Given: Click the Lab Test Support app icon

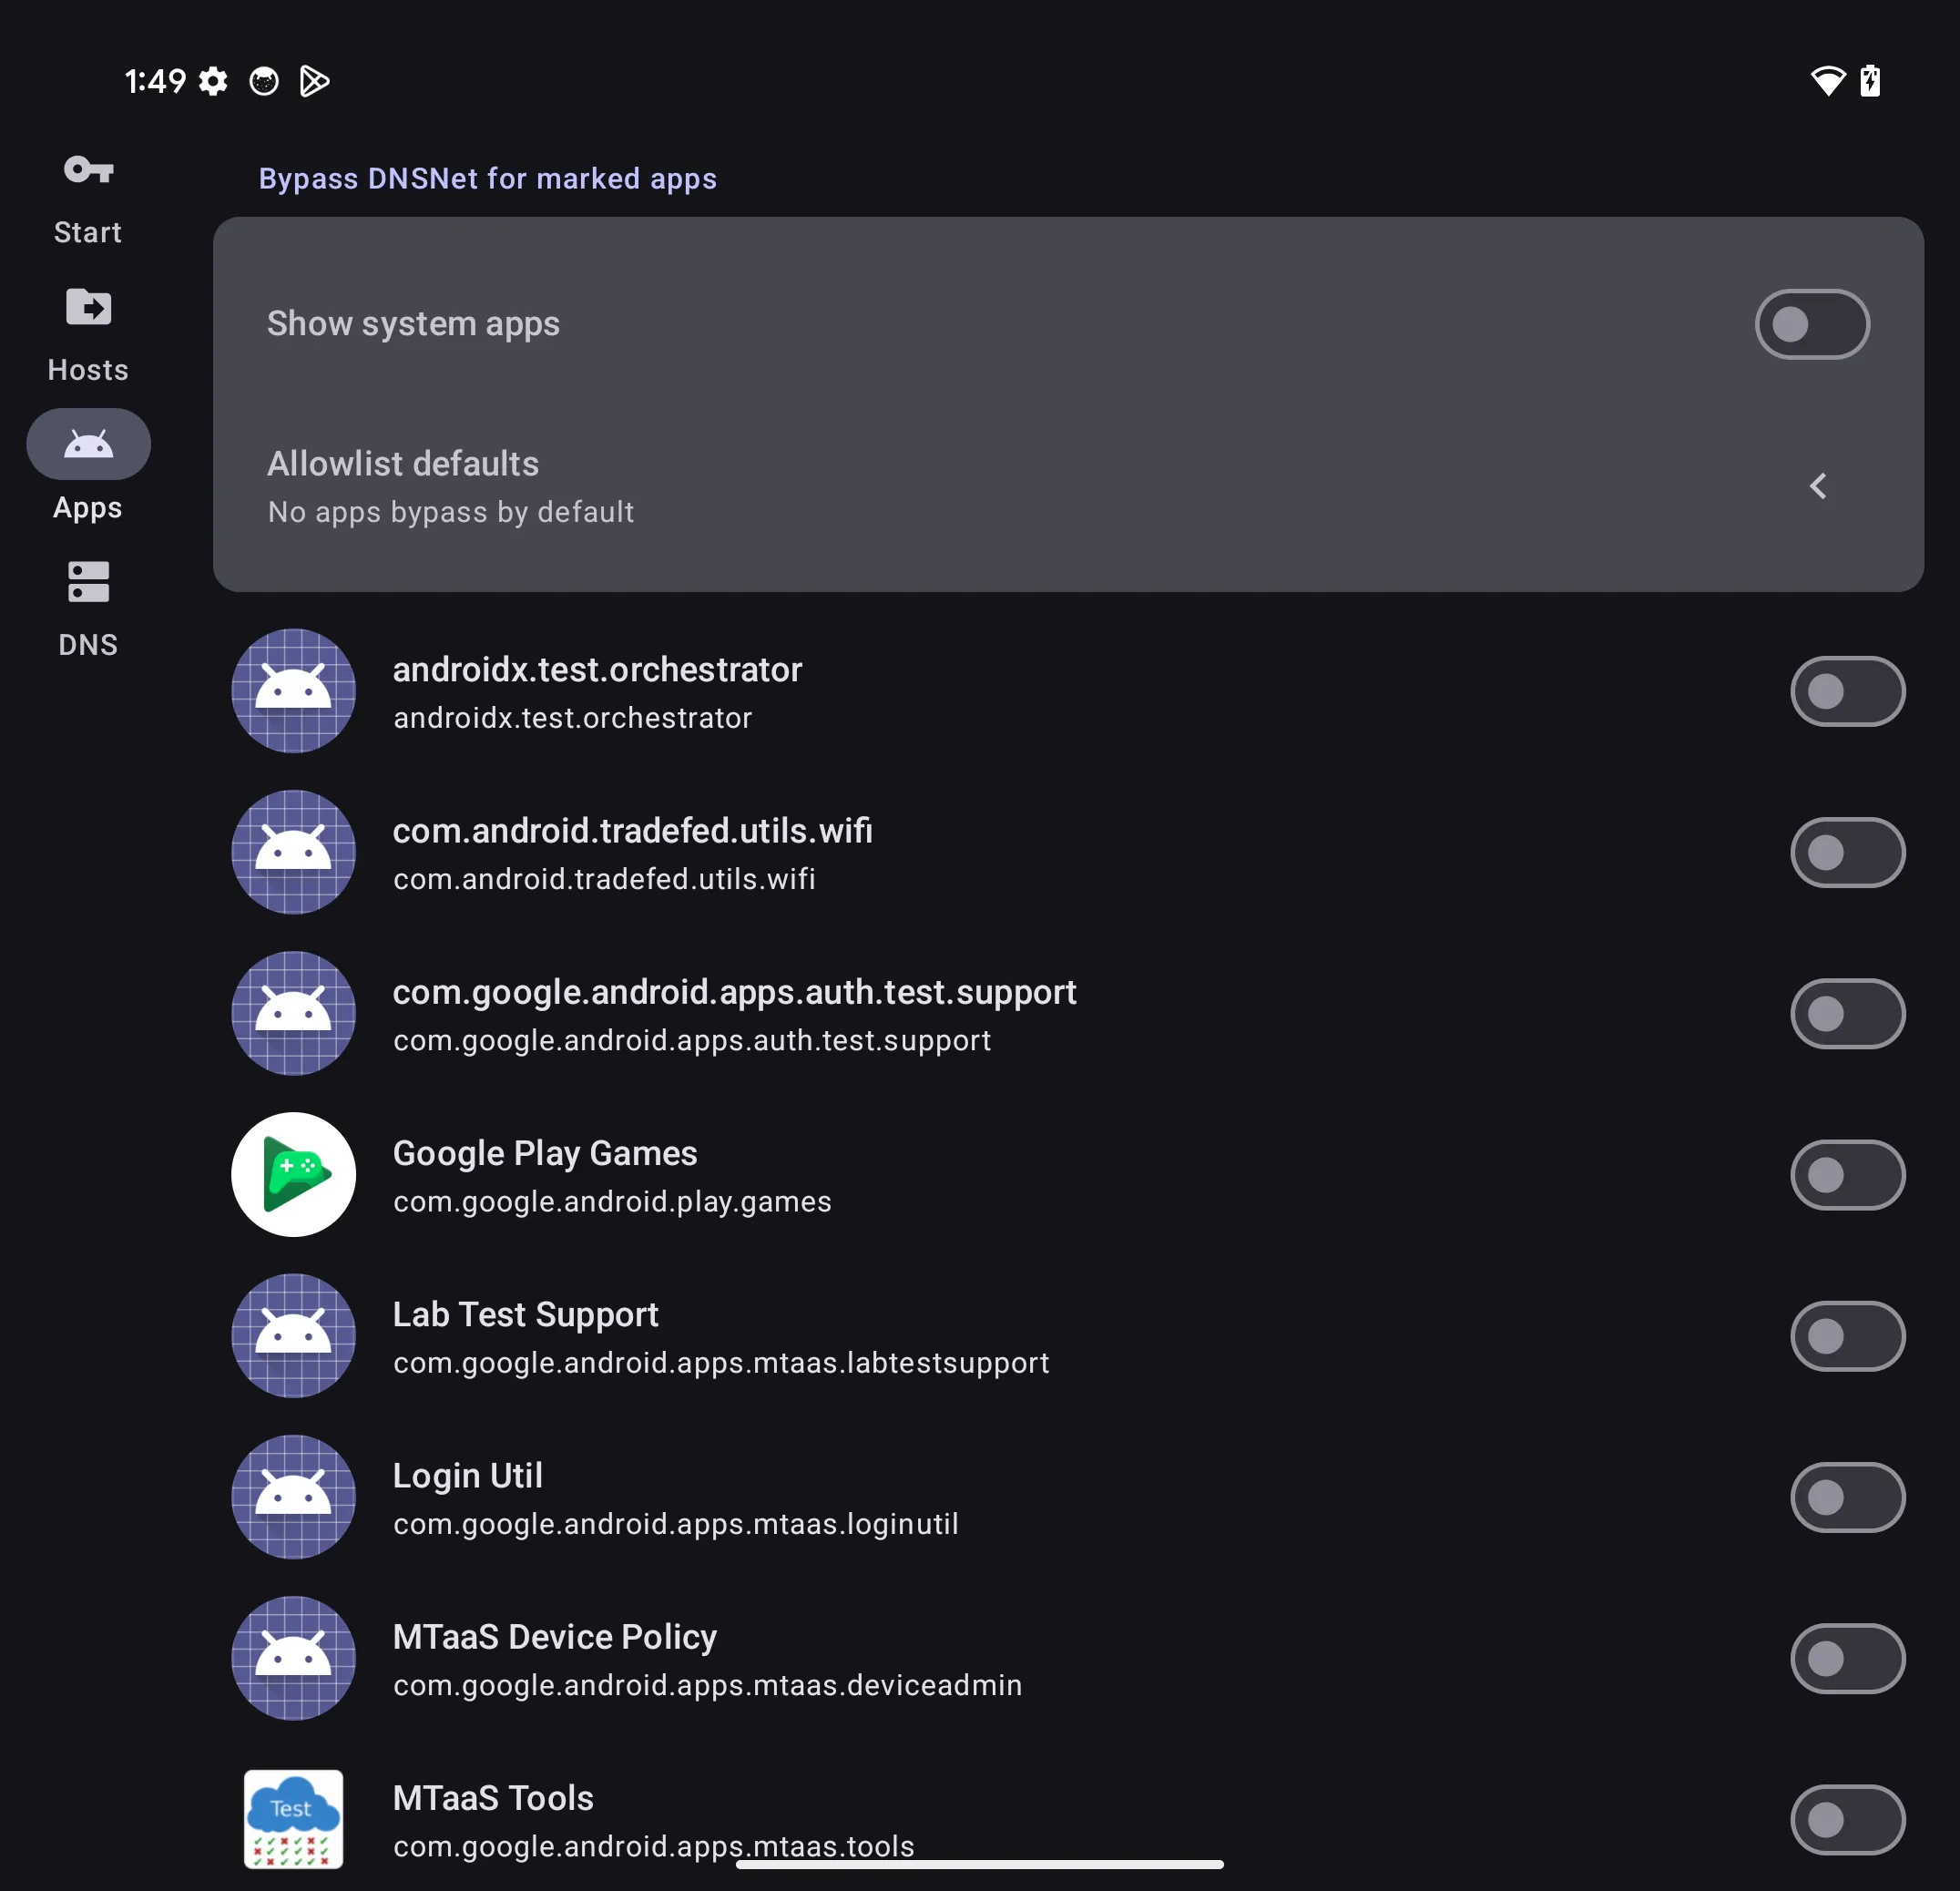Looking at the screenshot, I should click(x=293, y=1335).
